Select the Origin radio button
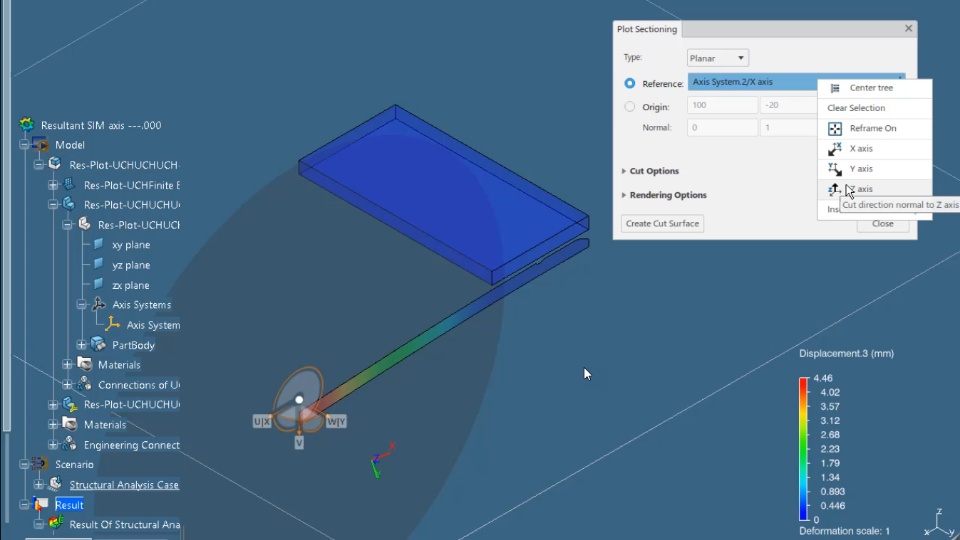Viewport: 960px width, 540px height. tap(629, 107)
